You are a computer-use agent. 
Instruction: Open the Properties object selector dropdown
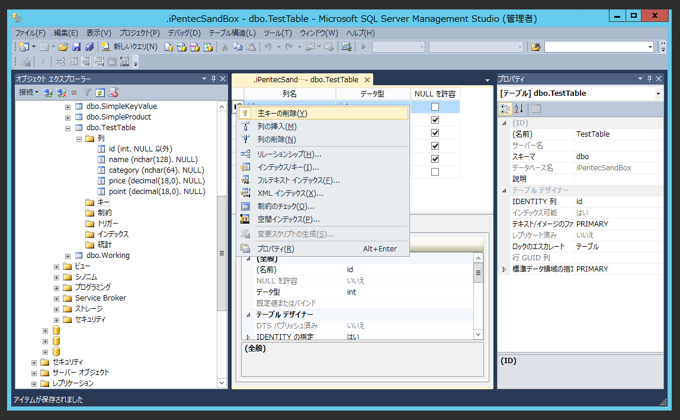[658, 93]
